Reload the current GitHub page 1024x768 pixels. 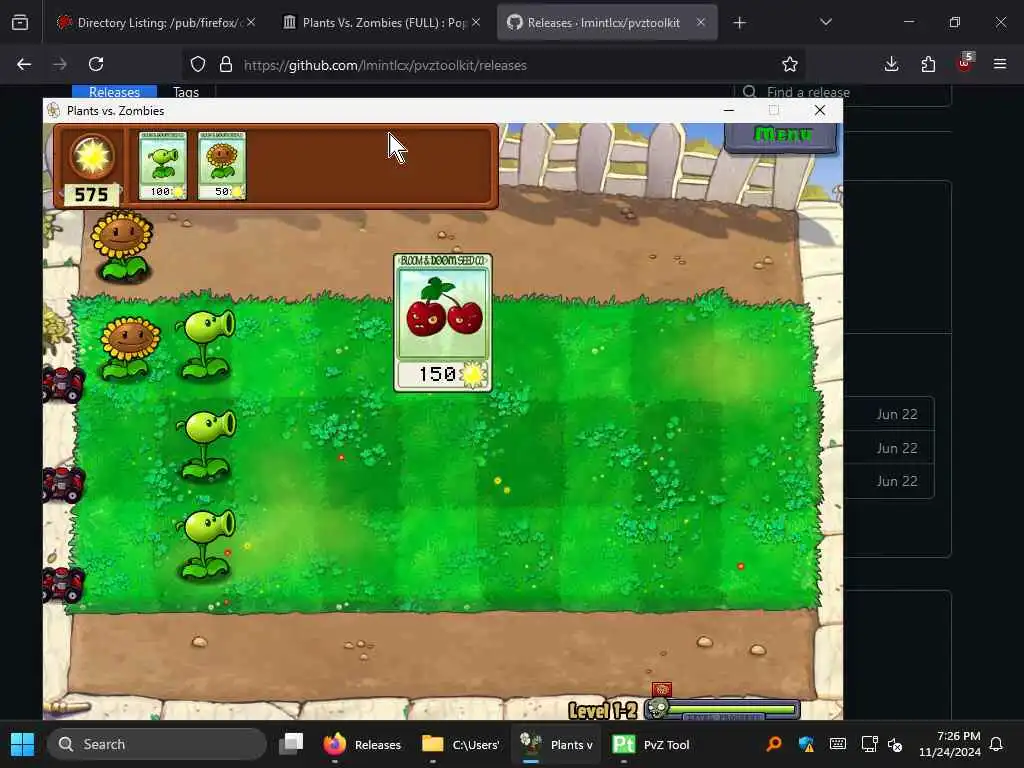tap(96, 64)
